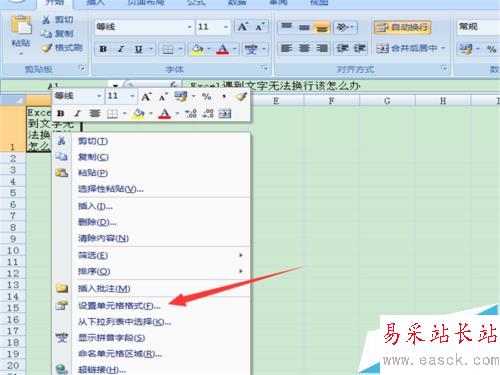Click increase indent in the ribbon
Image resolution: width=500 pixels, height=375 pixels.
tap(359, 49)
